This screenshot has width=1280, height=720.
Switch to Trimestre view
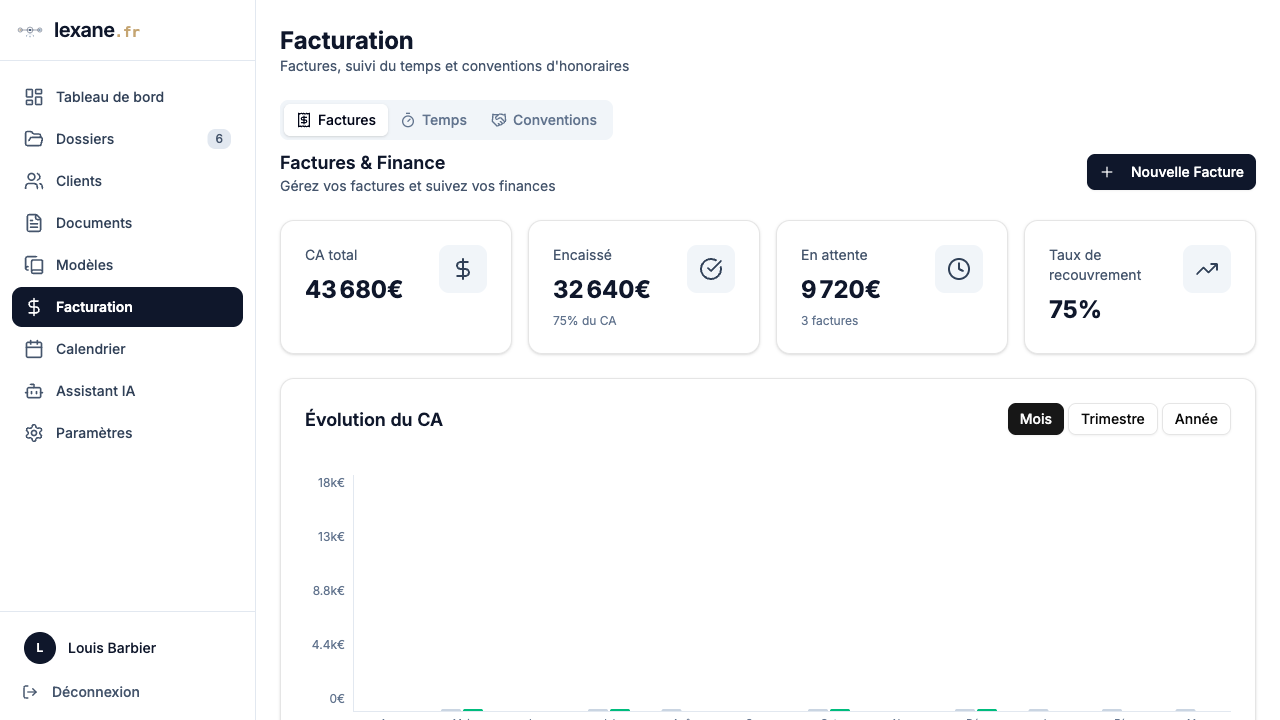[1112, 419]
